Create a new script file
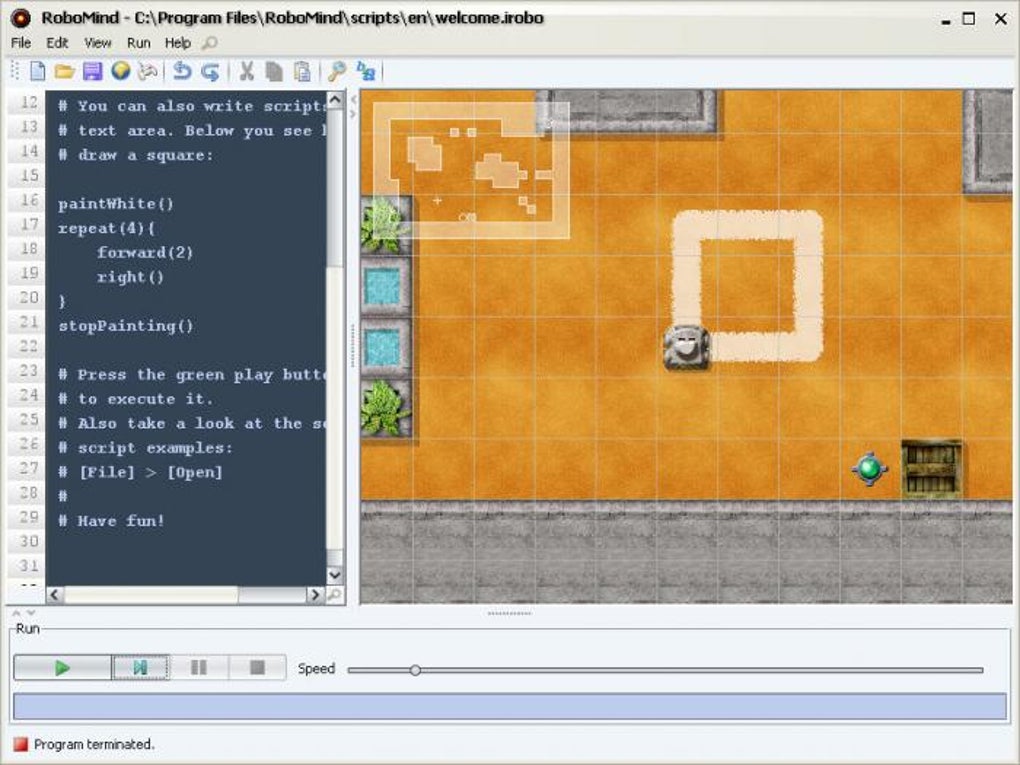1020x765 pixels. 38,71
